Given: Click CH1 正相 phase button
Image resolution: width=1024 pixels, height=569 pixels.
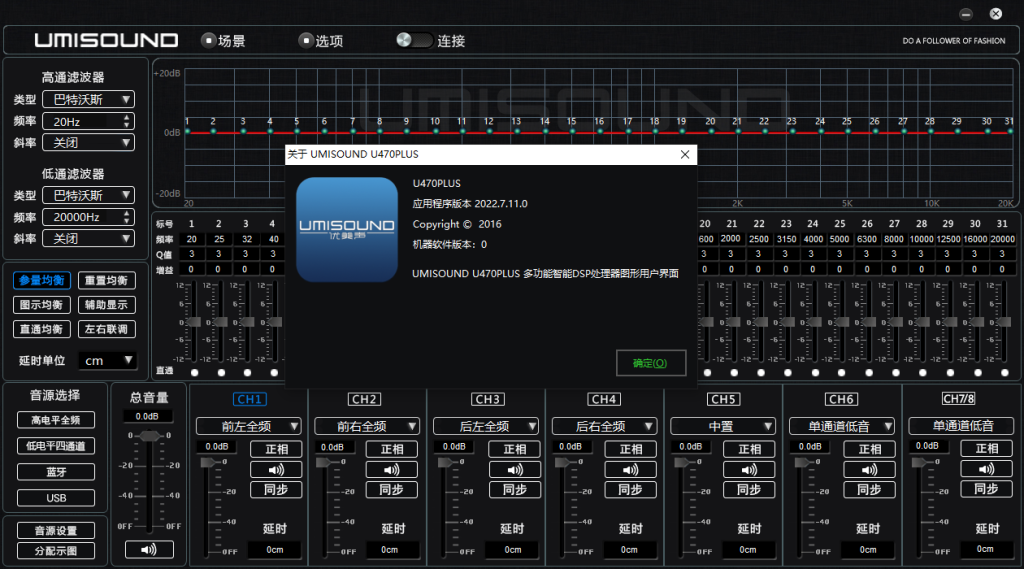Looking at the screenshot, I should pyautogui.click(x=276, y=449).
